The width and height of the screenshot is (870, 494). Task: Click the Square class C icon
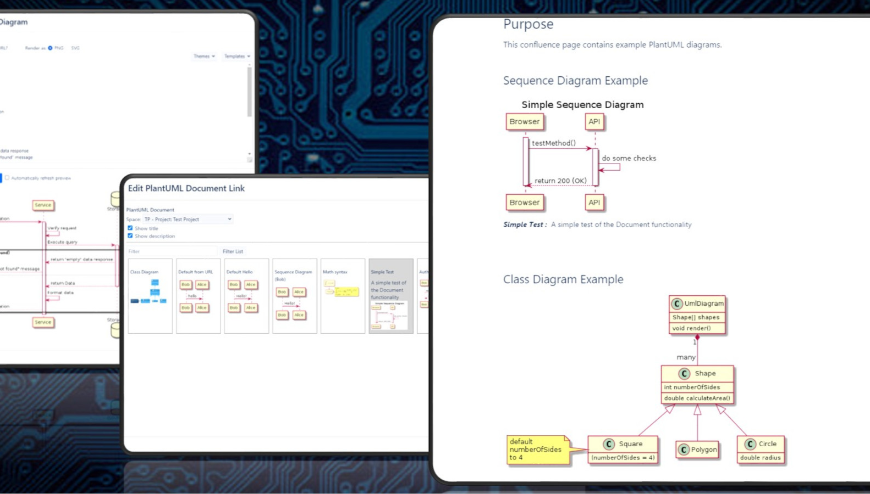(608, 444)
